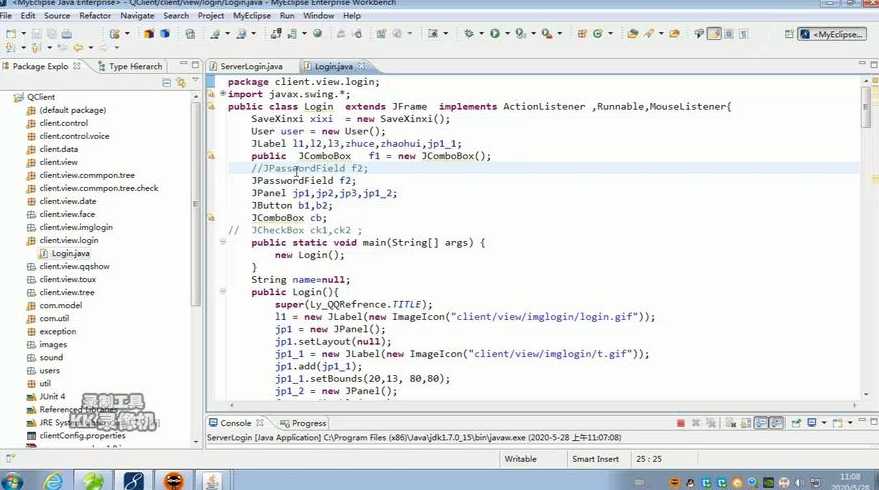Close the Login.java editor tab
Screen dimensions: 879x490
click(x=361, y=67)
